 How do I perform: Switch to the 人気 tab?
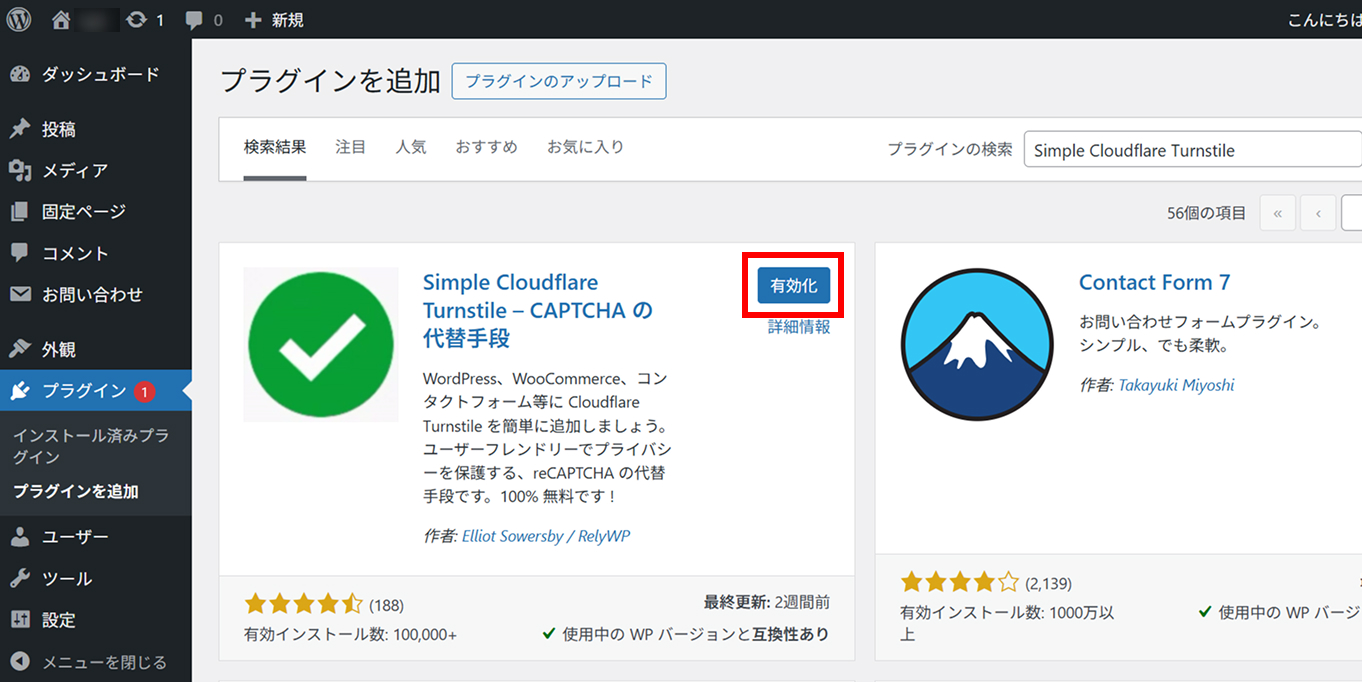[411, 147]
